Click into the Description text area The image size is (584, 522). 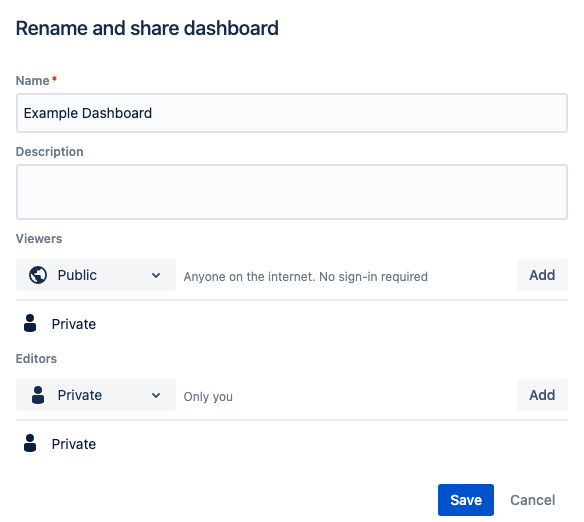point(292,192)
